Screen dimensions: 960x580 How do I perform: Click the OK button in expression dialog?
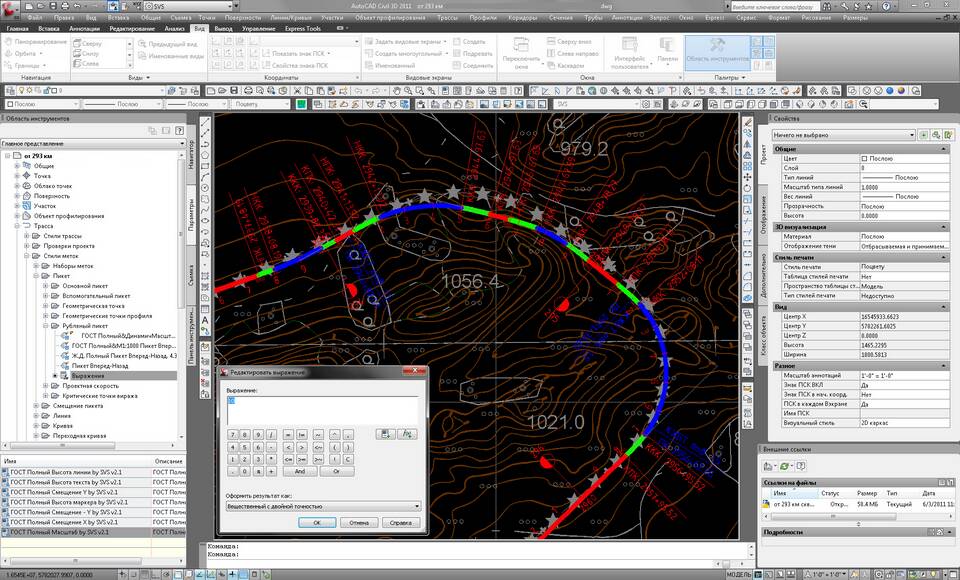pos(316,522)
